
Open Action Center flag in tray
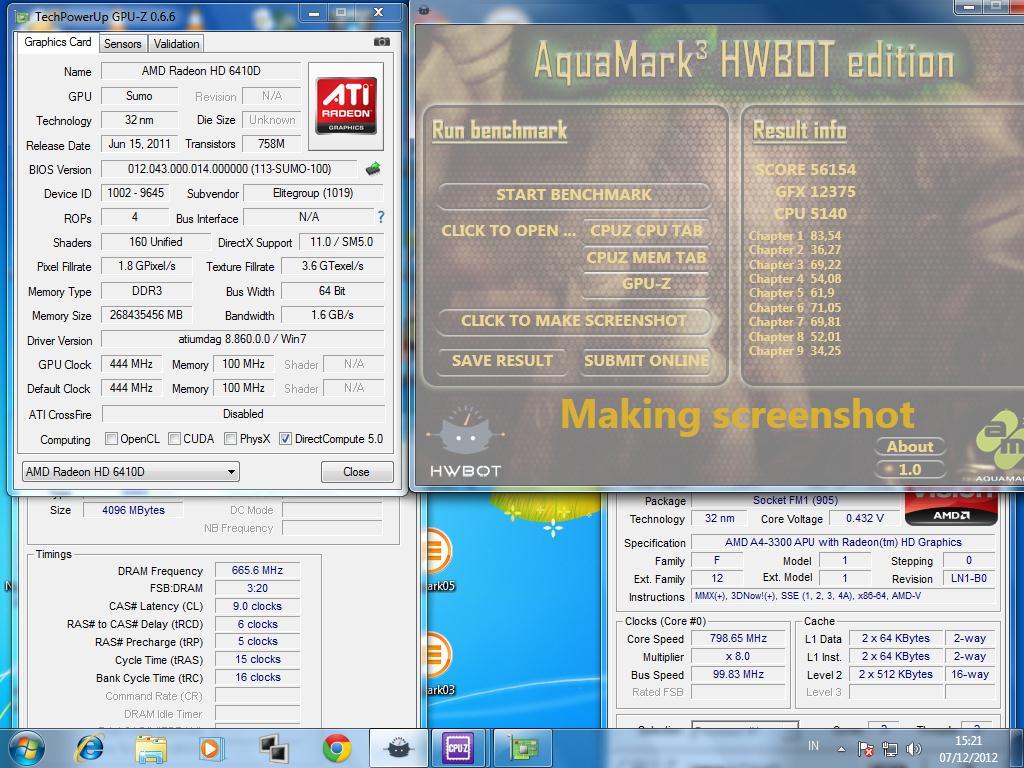click(866, 749)
